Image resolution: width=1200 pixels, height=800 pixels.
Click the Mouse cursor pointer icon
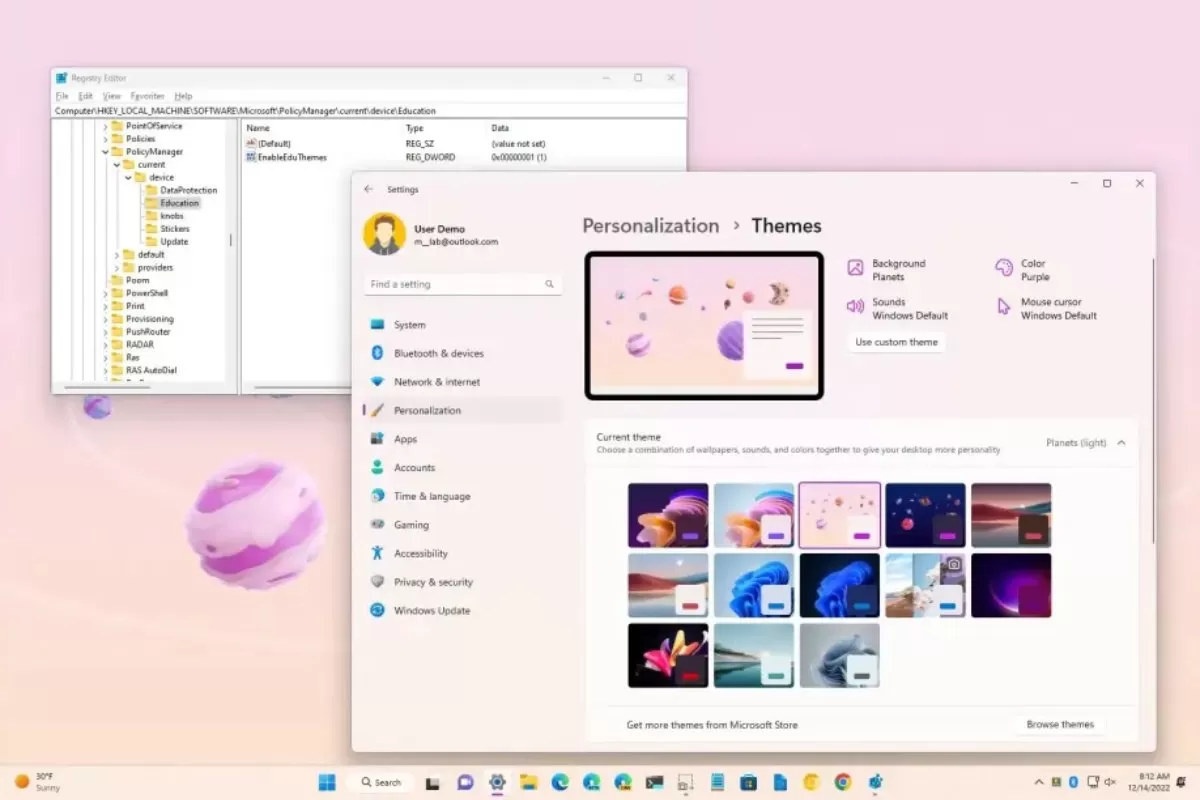tap(1004, 307)
